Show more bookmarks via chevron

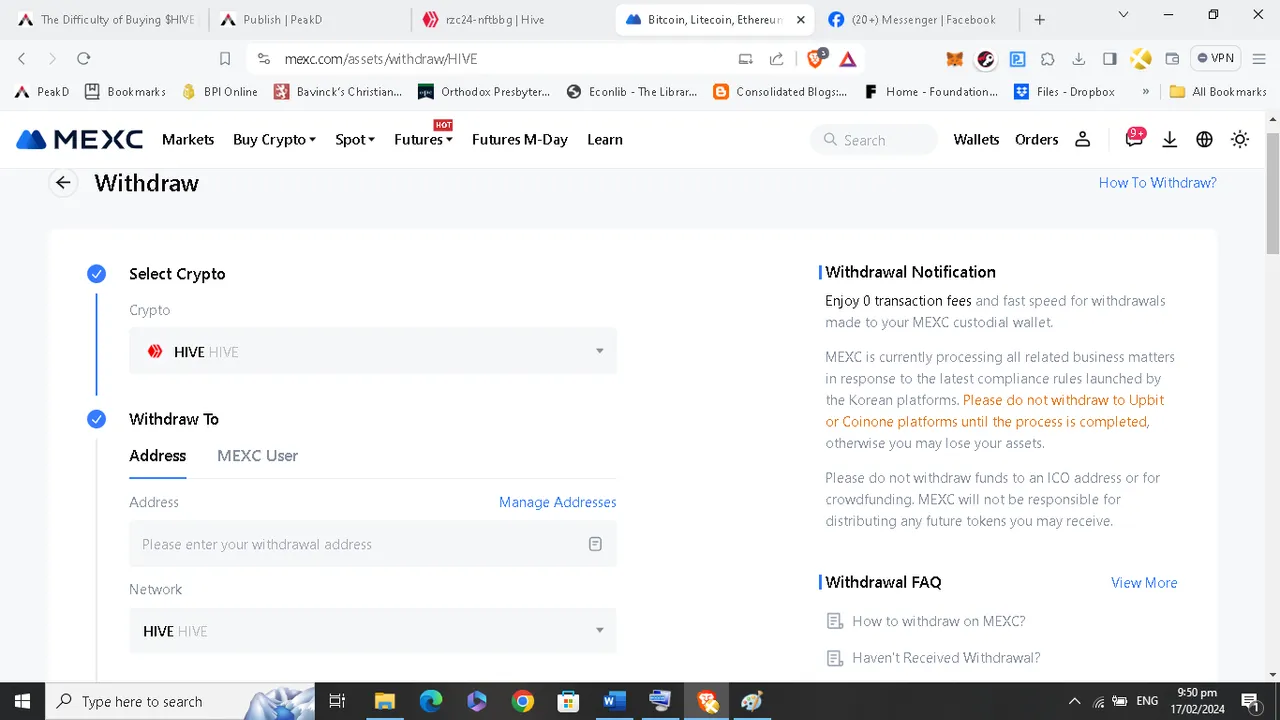pos(1145,91)
